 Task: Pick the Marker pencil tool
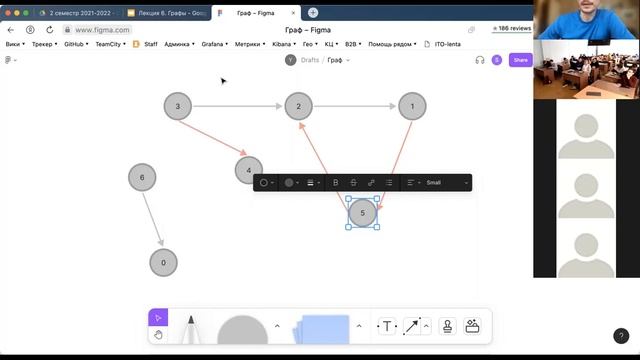(x=191, y=329)
